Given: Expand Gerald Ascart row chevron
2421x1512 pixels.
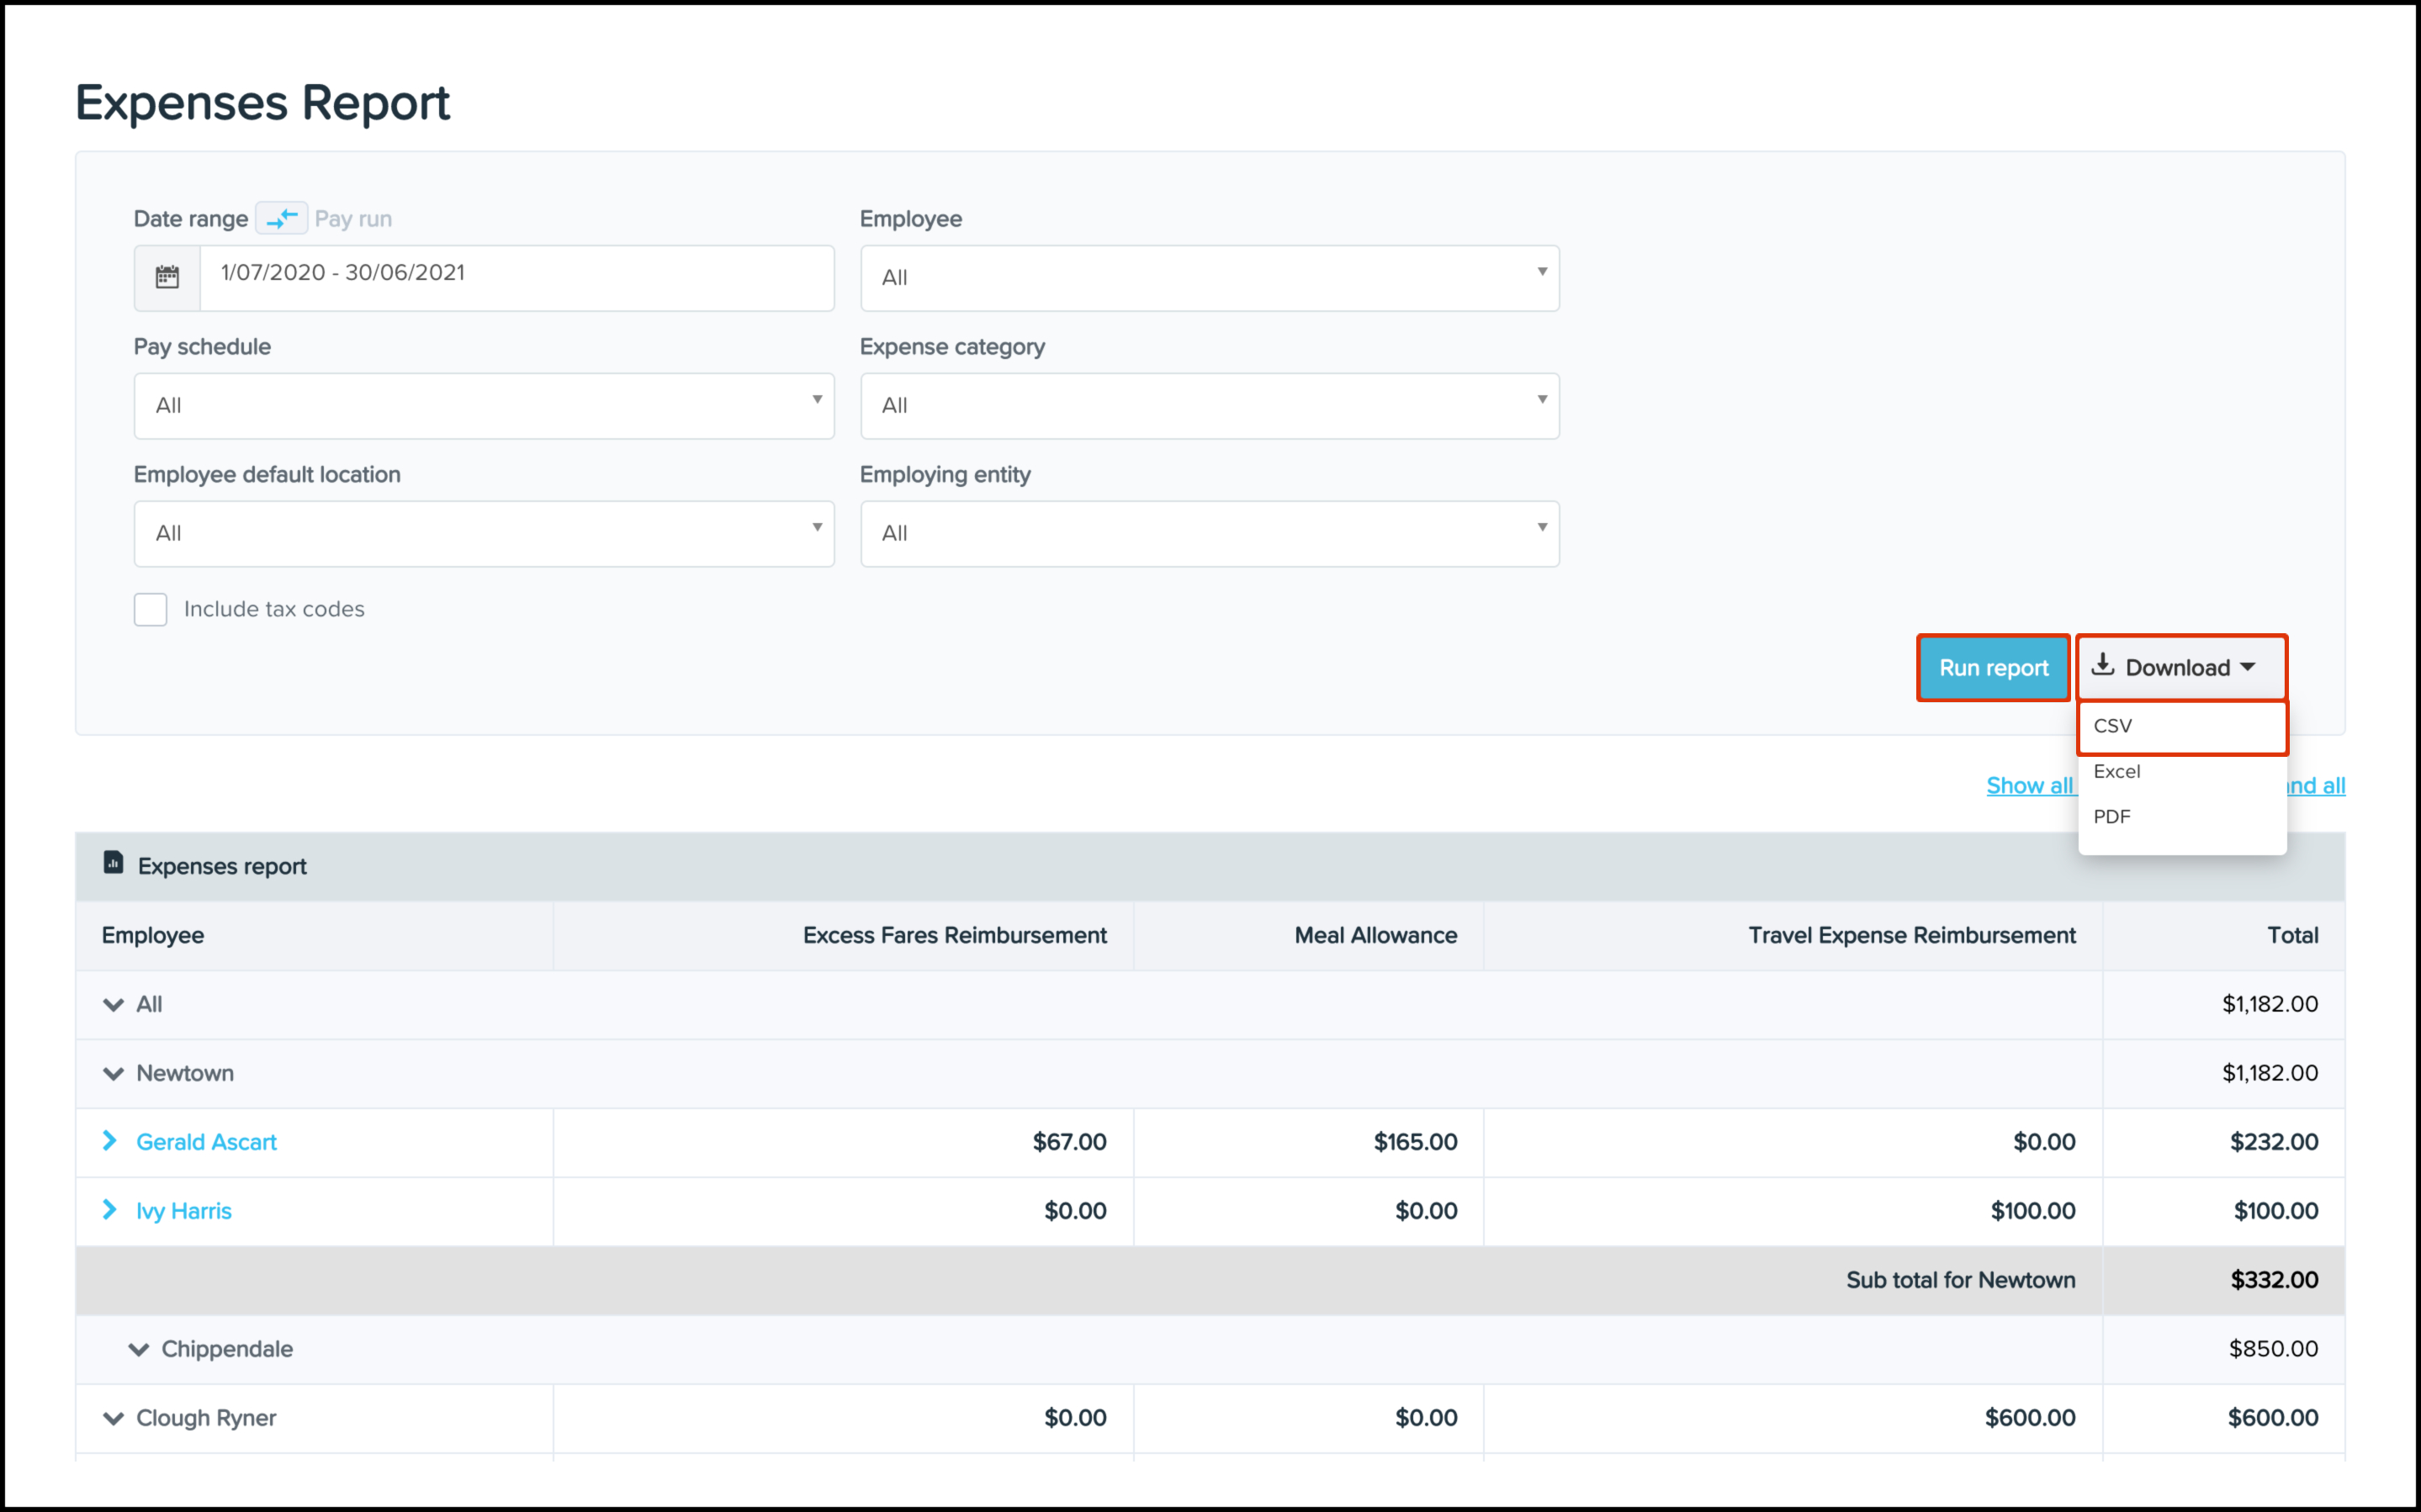Looking at the screenshot, I should pos(110,1141).
